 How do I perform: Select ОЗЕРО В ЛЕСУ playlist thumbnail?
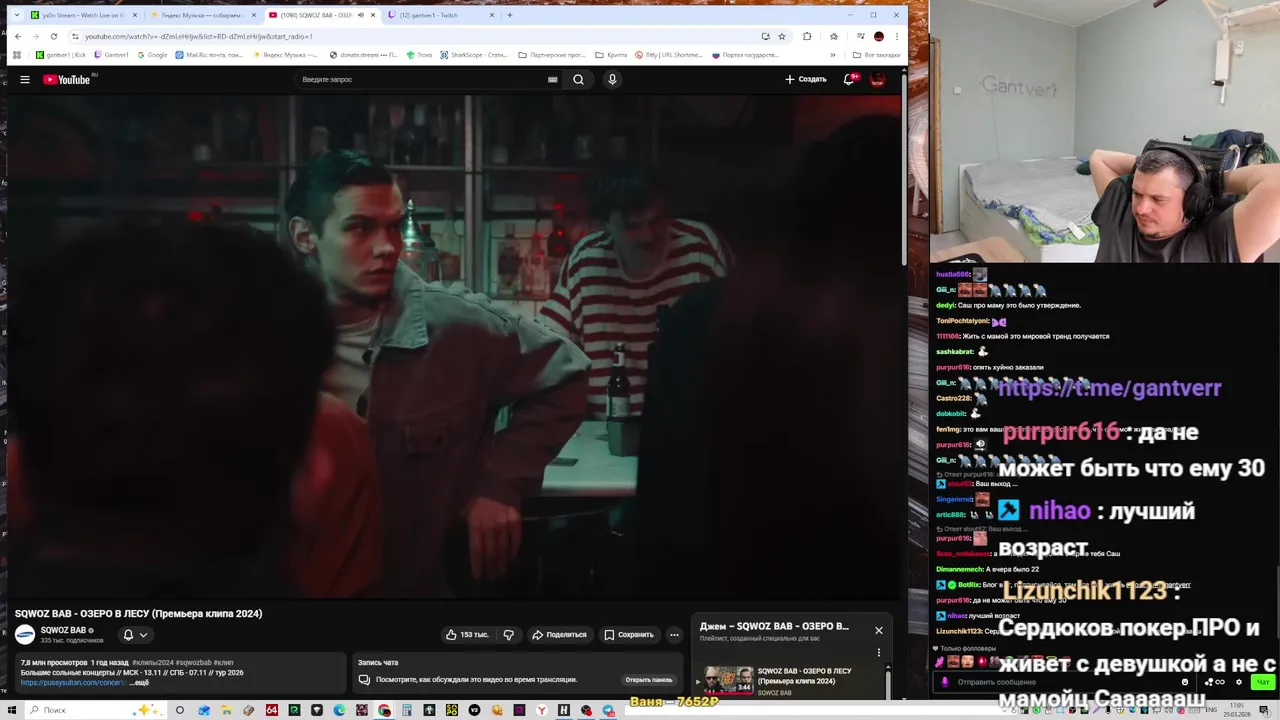click(x=729, y=679)
